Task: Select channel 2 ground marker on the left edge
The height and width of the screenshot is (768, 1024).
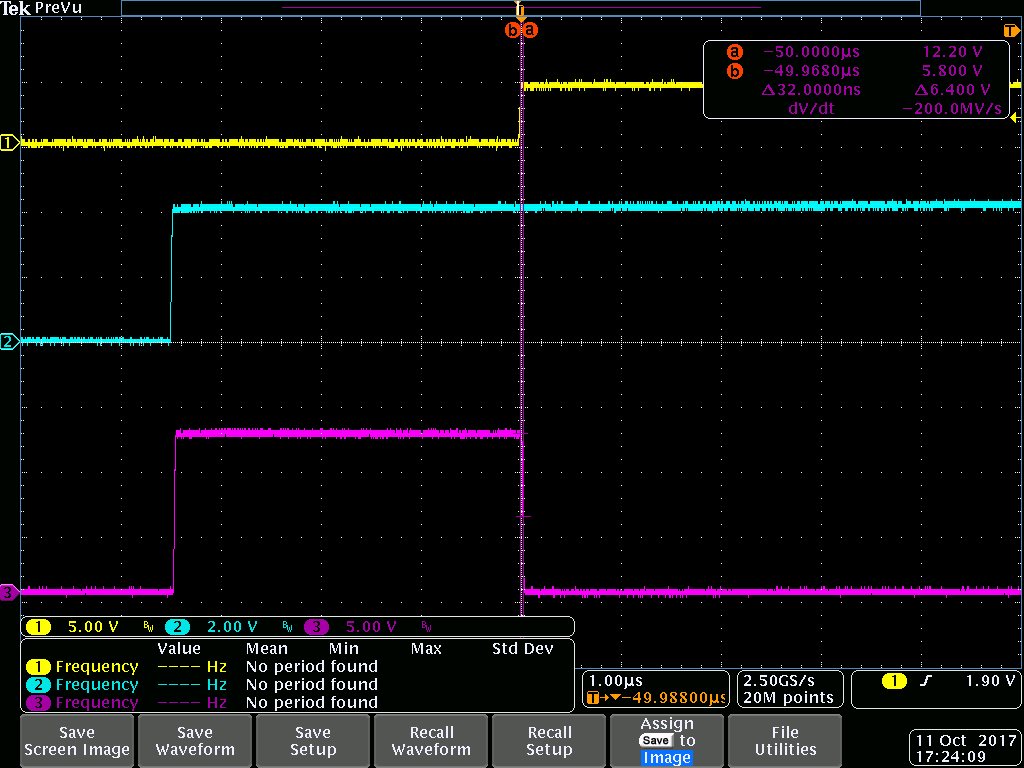Action: (9, 341)
